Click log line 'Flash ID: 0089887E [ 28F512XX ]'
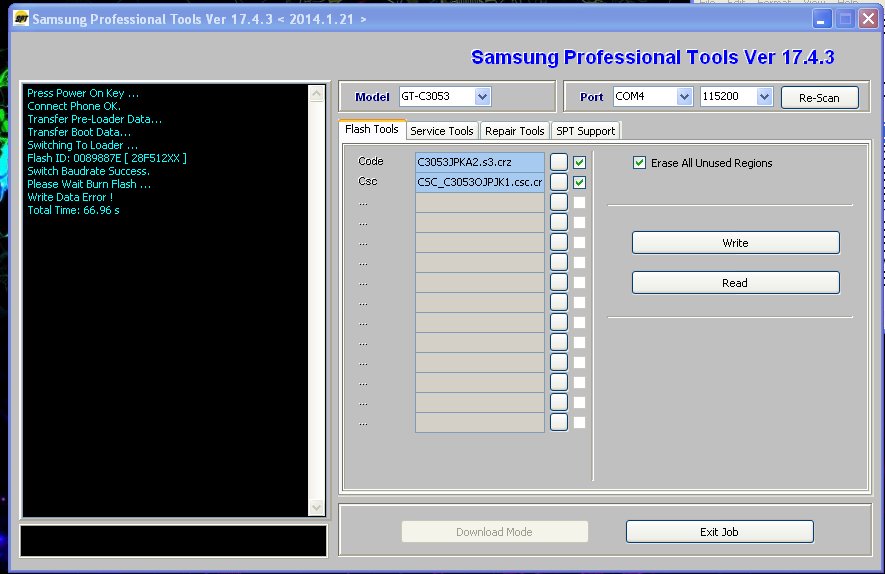Screen dimensions: 885x574 pyautogui.click(x=107, y=158)
